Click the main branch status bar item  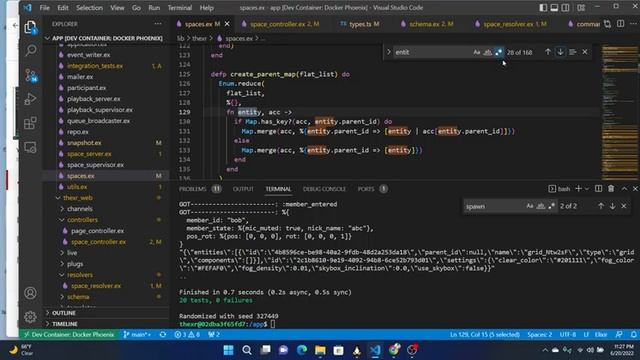point(137,335)
